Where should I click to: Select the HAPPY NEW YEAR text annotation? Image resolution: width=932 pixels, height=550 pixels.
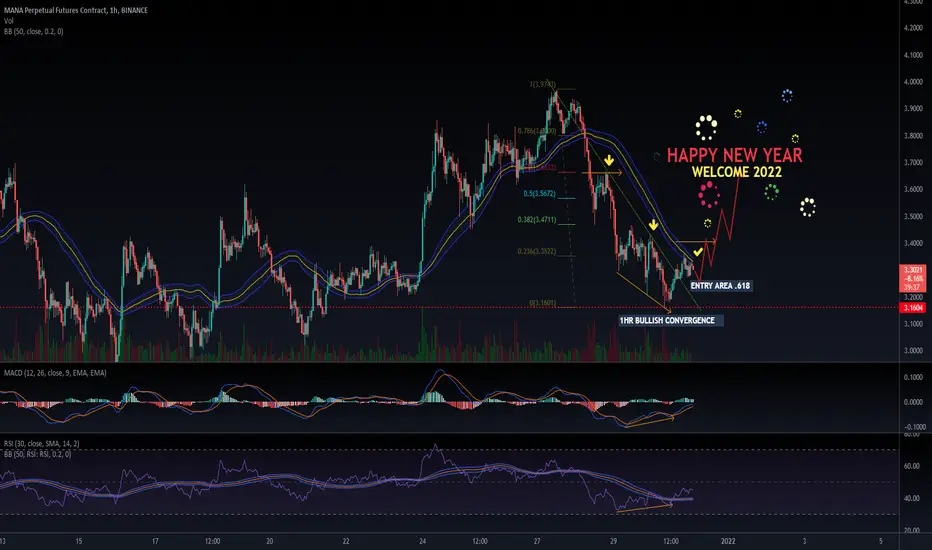[735, 156]
